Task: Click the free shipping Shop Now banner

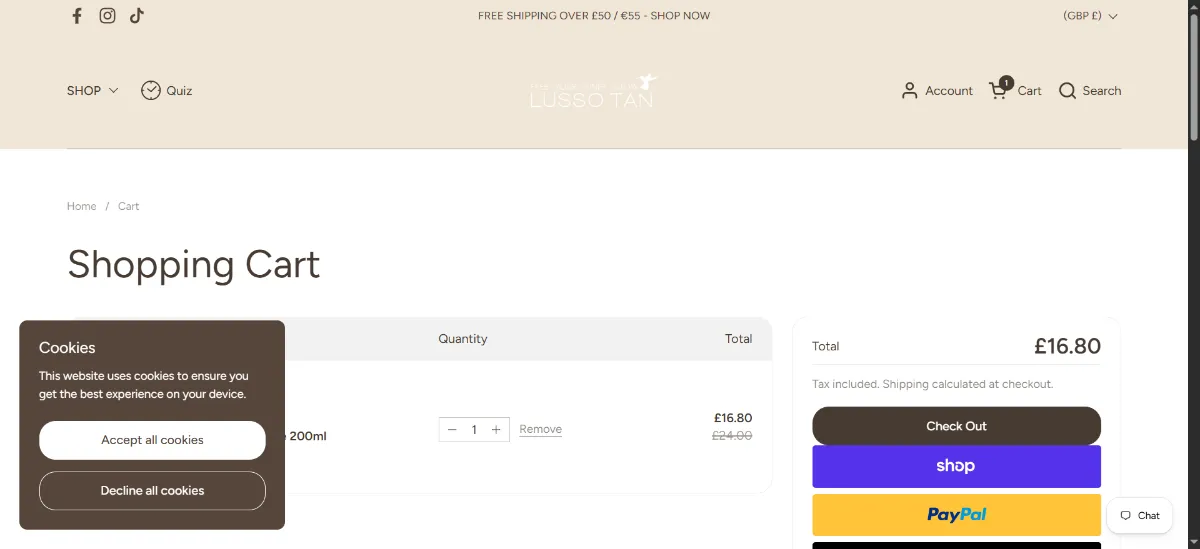Action: pyautogui.click(x=594, y=16)
